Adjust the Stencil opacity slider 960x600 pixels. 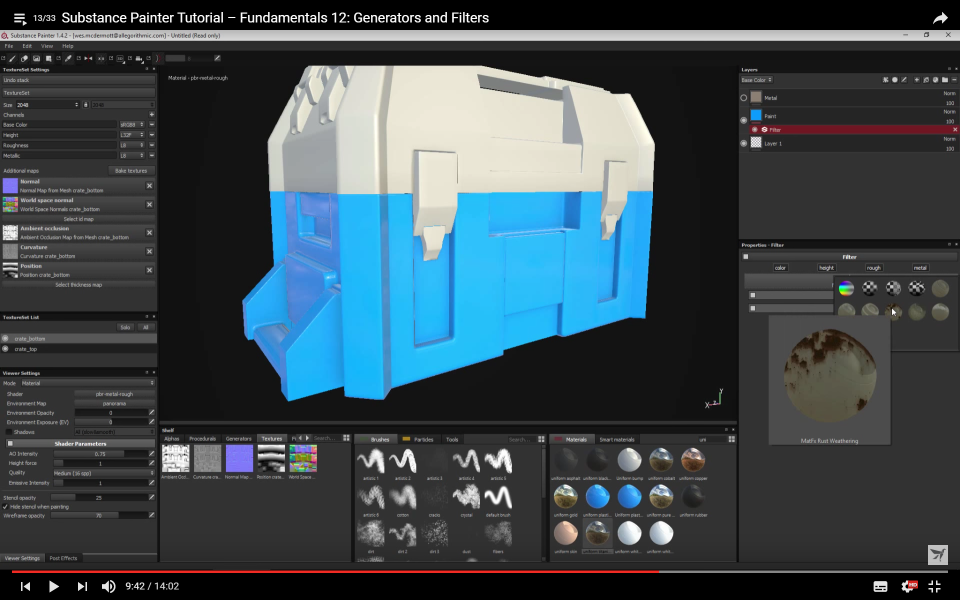pyautogui.click(x=99, y=497)
